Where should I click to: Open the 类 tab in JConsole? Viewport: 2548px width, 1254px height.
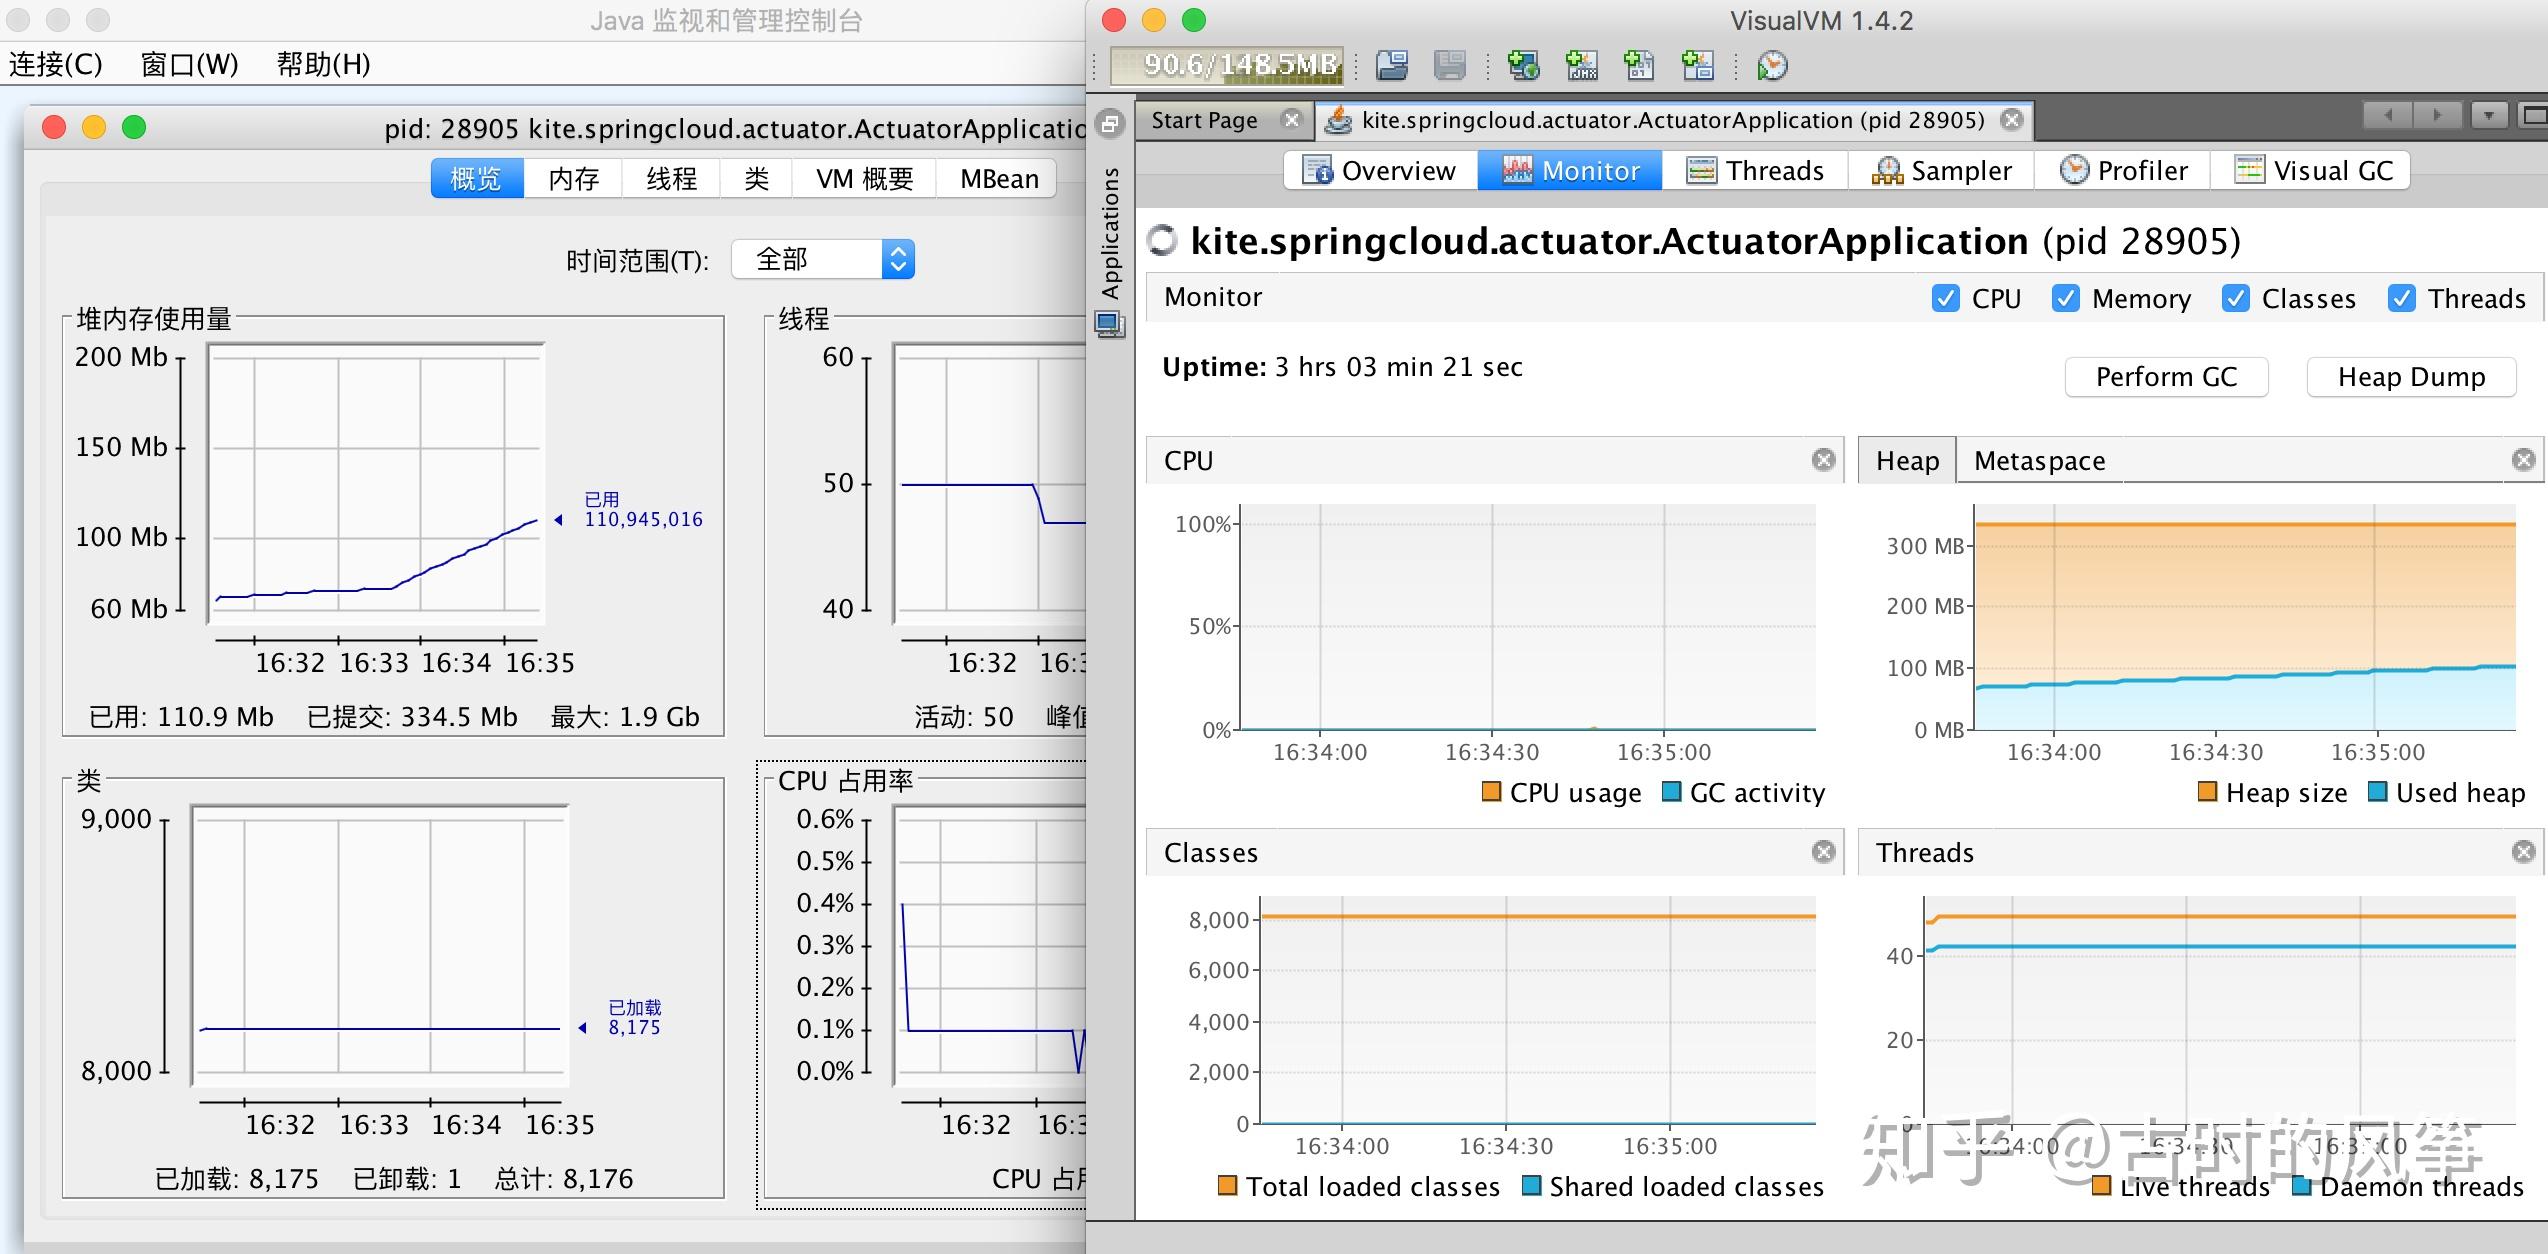point(756,179)
